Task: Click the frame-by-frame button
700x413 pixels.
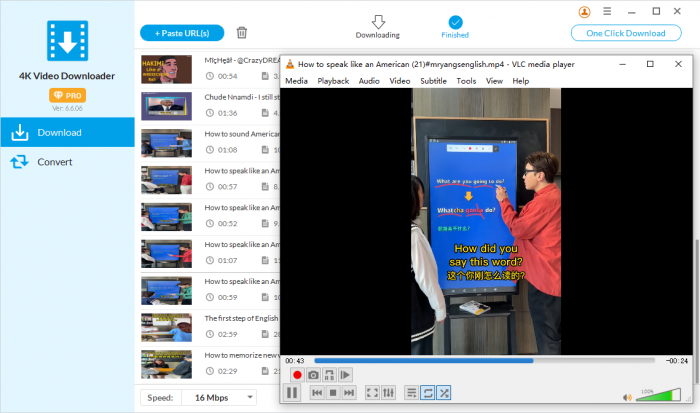Action: coord(346,375)
